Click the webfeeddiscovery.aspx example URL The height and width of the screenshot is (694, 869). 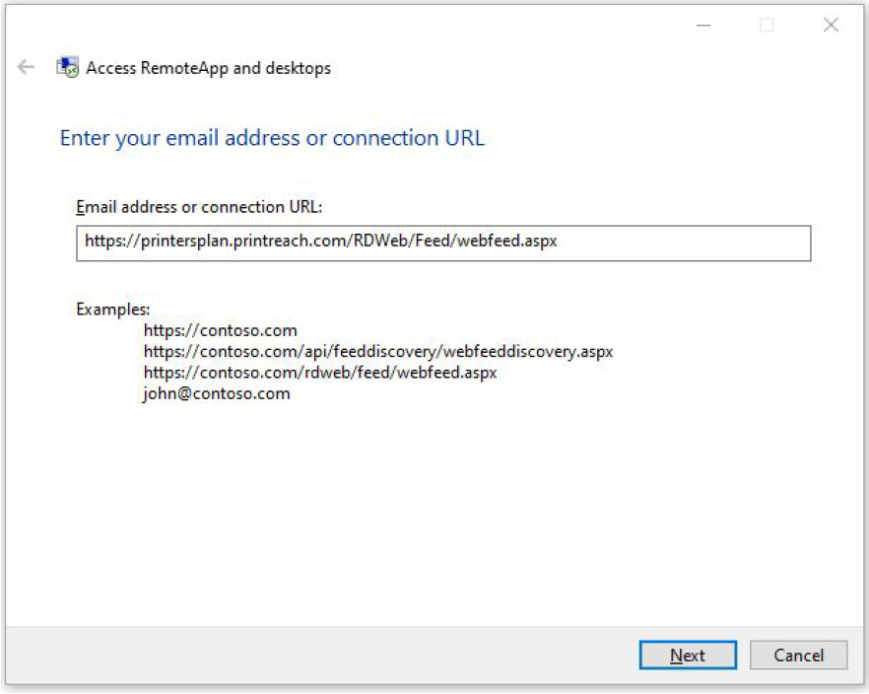pyautogui.click(x=378, y=351)
